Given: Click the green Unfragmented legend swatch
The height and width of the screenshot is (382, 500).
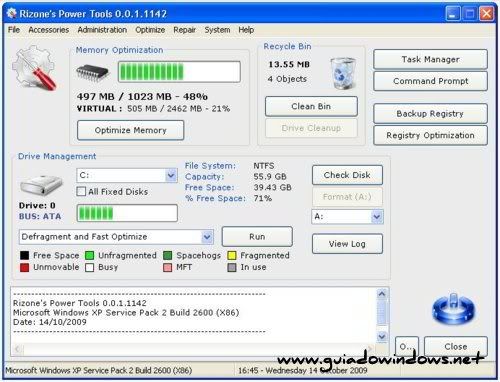Looking at the screenshot, I should 89,256.
